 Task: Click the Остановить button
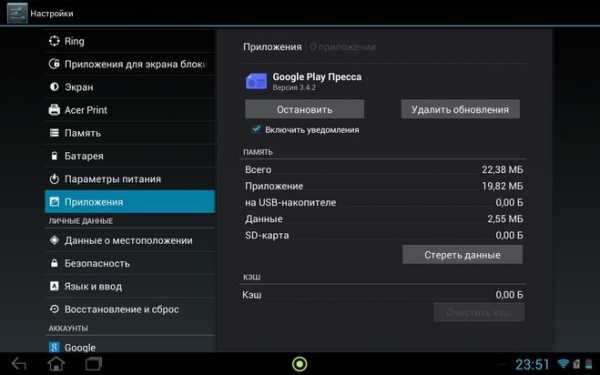click(x=305, y=109)
